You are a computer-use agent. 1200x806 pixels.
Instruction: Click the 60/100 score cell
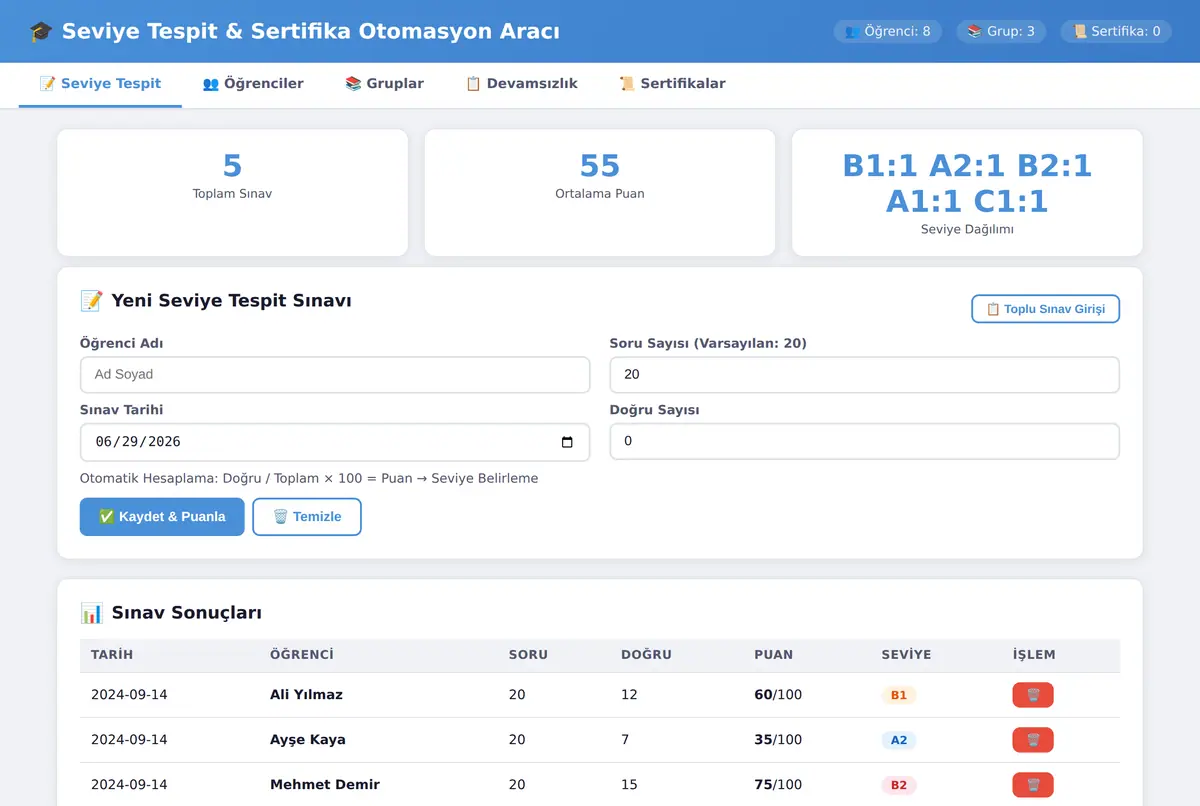(778, 695)
